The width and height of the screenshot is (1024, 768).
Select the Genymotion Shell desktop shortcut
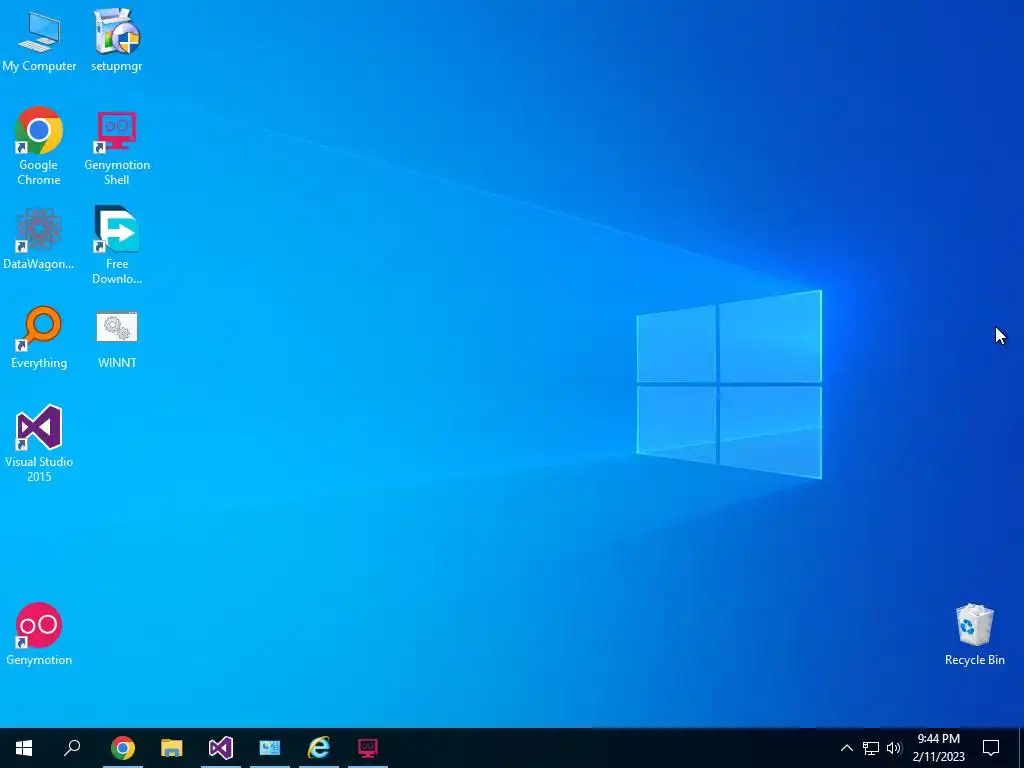click(x=117, y=146)
